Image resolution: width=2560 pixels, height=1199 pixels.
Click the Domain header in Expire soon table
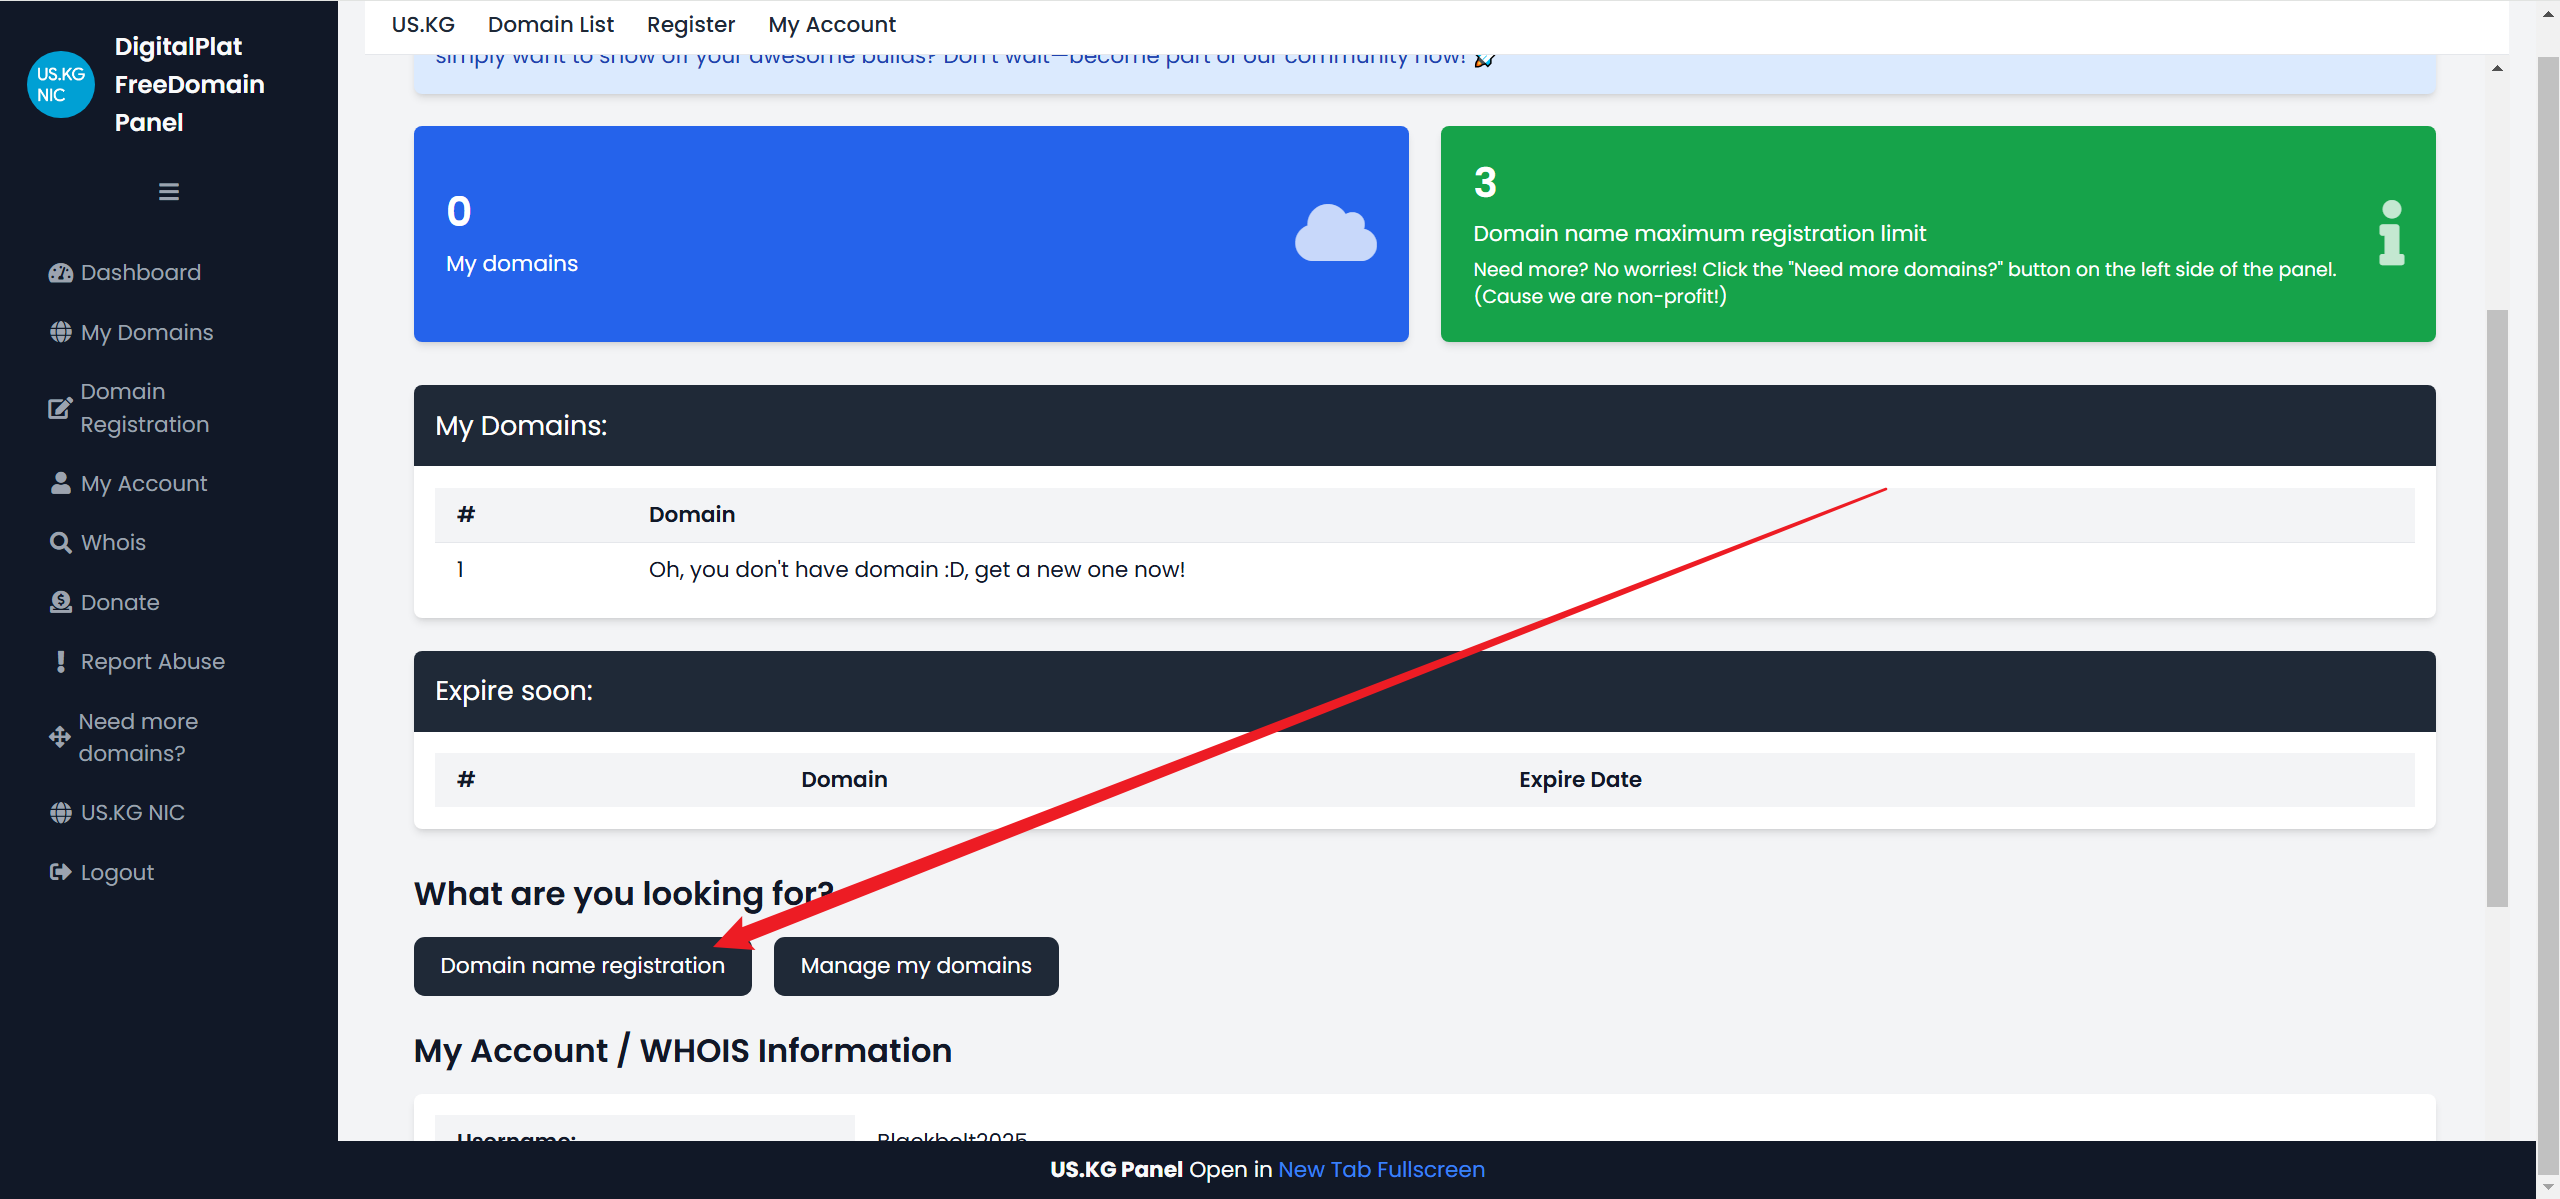pos(844,779)
